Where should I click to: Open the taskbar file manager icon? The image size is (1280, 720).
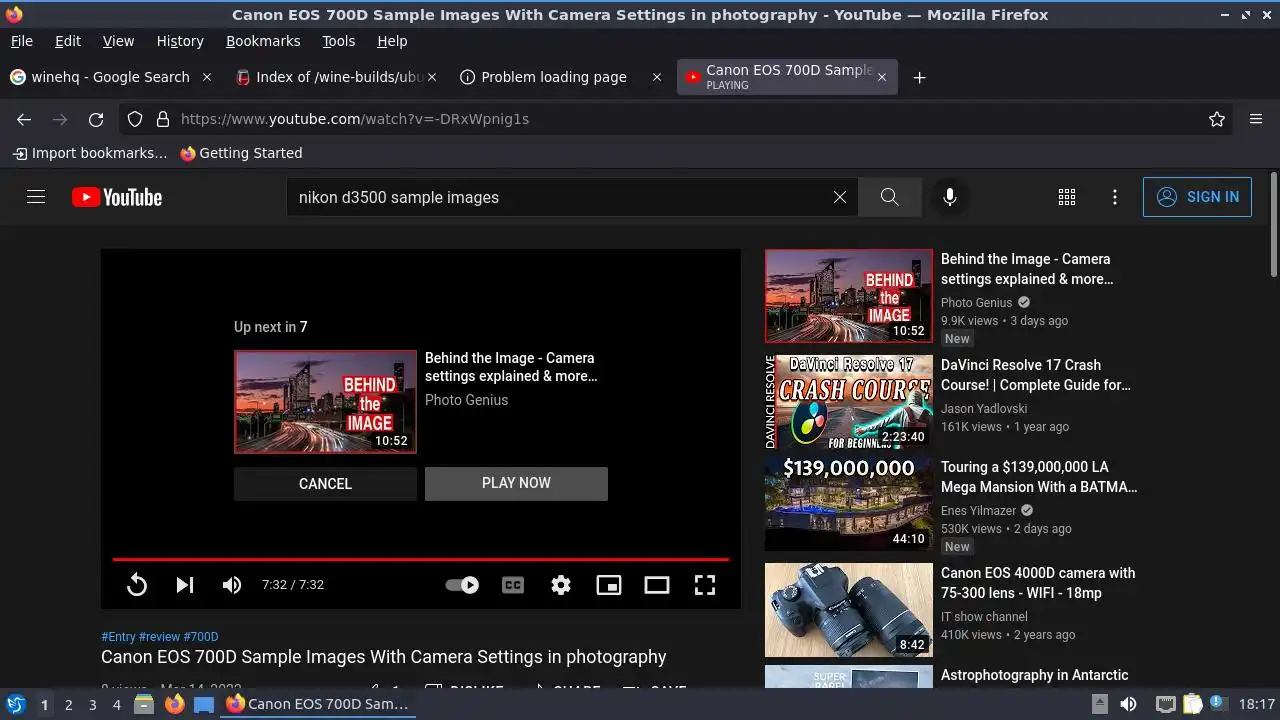point(144,704)
